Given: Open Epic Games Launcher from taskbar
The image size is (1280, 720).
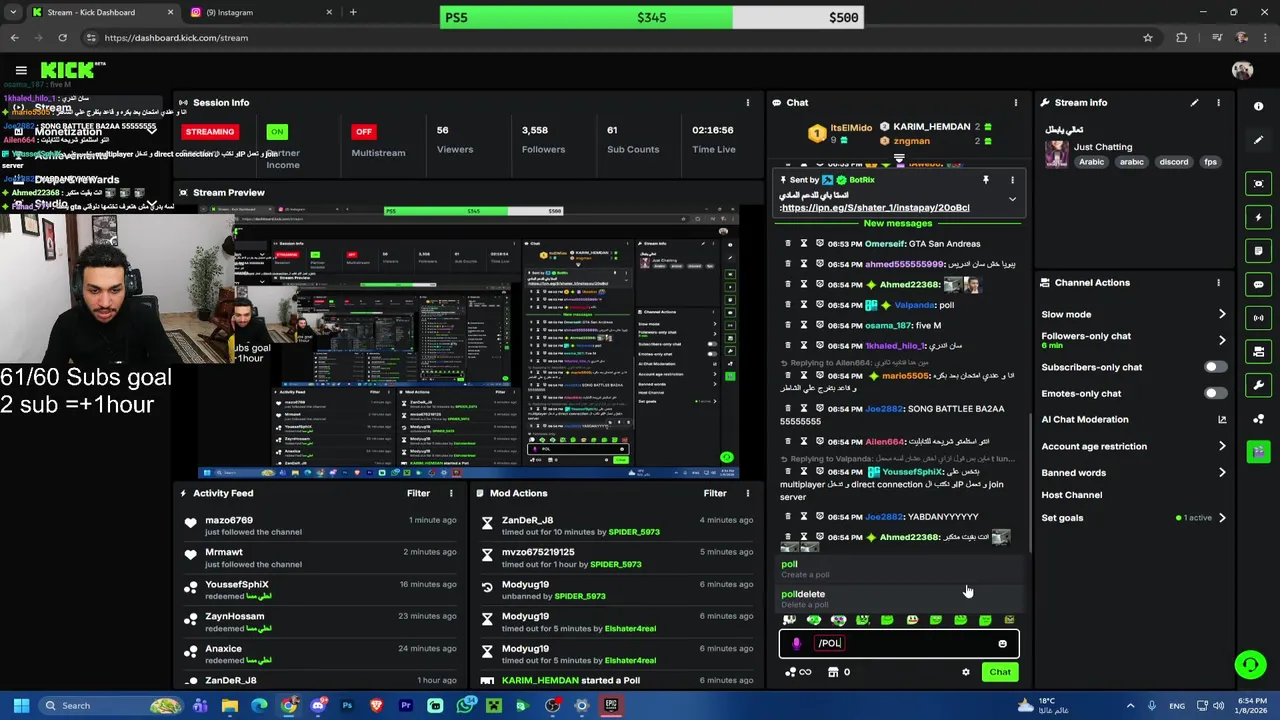Looking at the screenshot, I should [611, 706].
